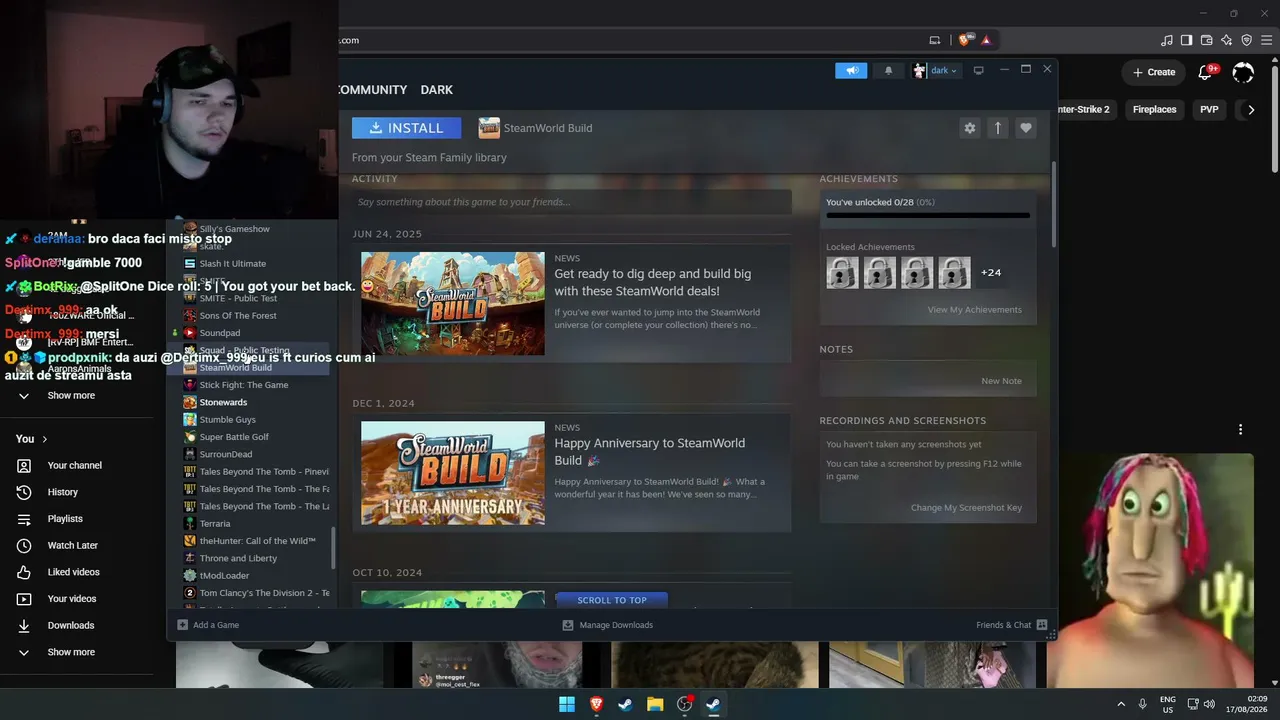The width and height of the screenshot is (1280, 720).
Task: Open Brave playlist music note icon
Action: [1167, 40]
